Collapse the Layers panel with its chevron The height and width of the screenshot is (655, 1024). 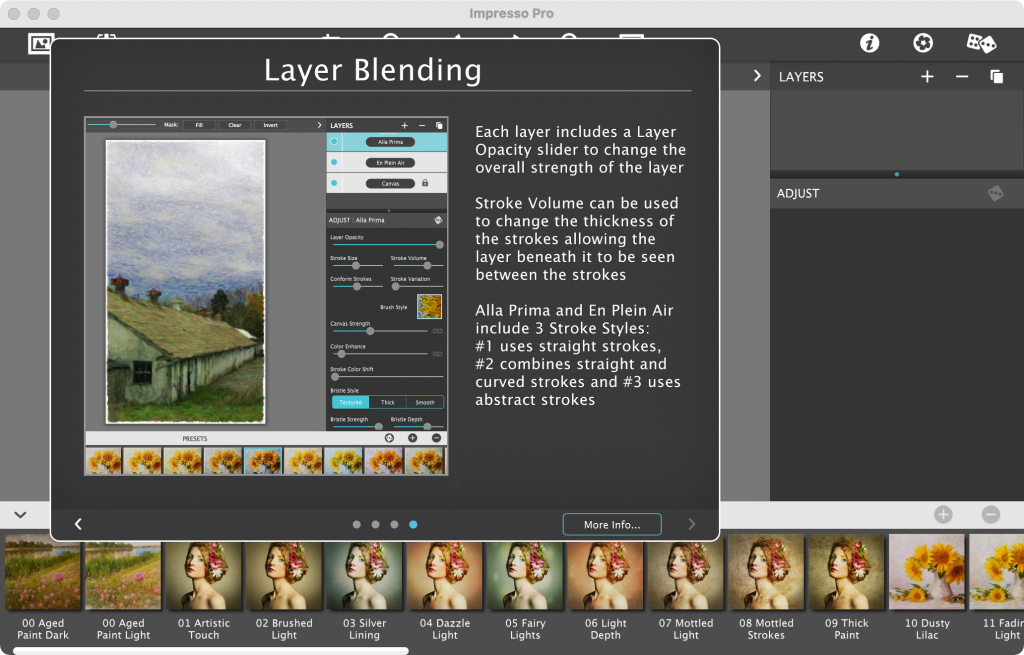coord(757,77)
